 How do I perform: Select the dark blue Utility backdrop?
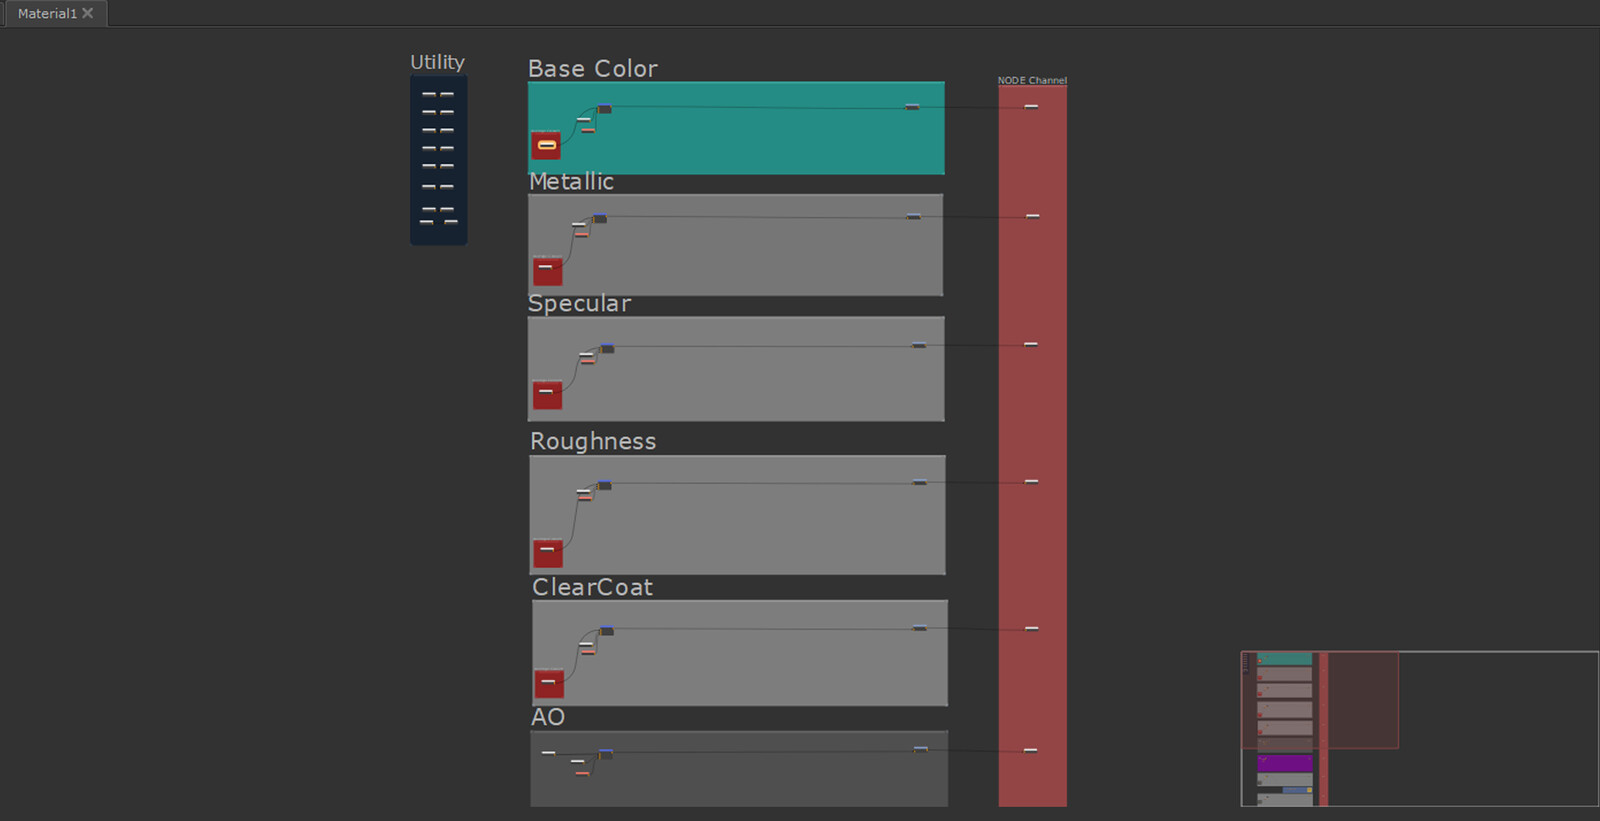point(438,160)
